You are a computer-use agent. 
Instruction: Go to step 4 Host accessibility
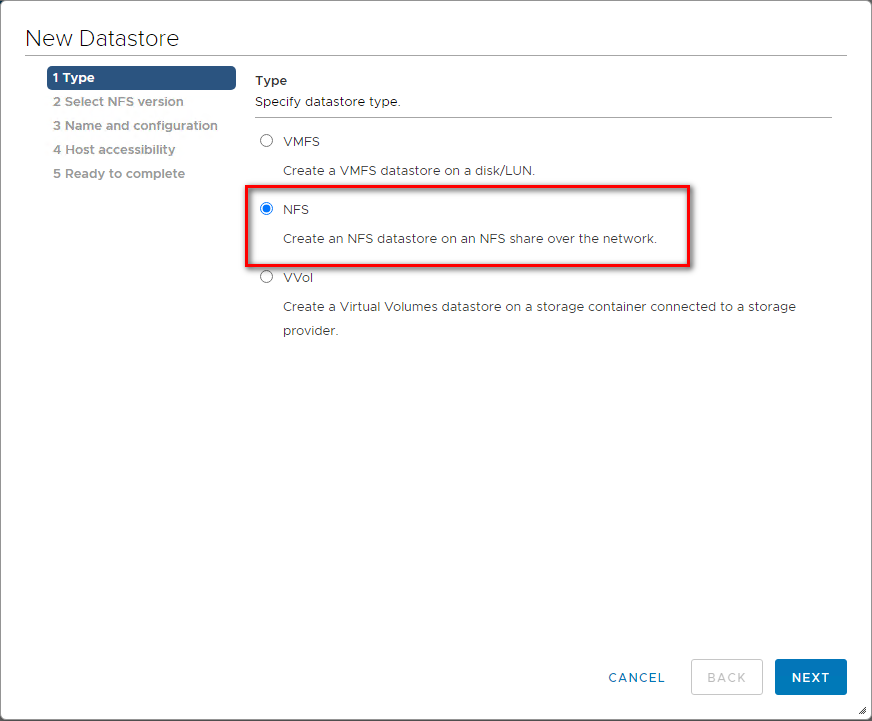[x=114, y=150]
